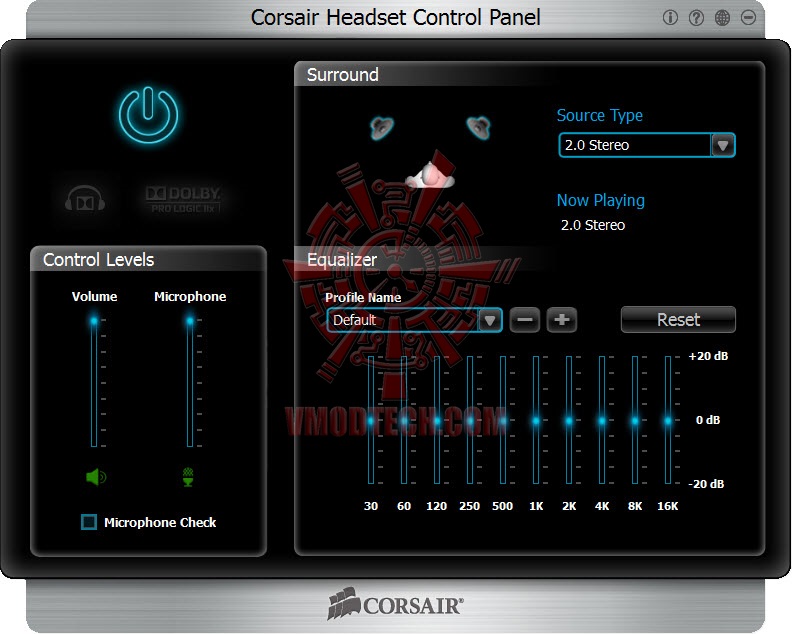Open the help question mark icon
The height and width of the screenshot is (634, 792).
coord(696,18)
